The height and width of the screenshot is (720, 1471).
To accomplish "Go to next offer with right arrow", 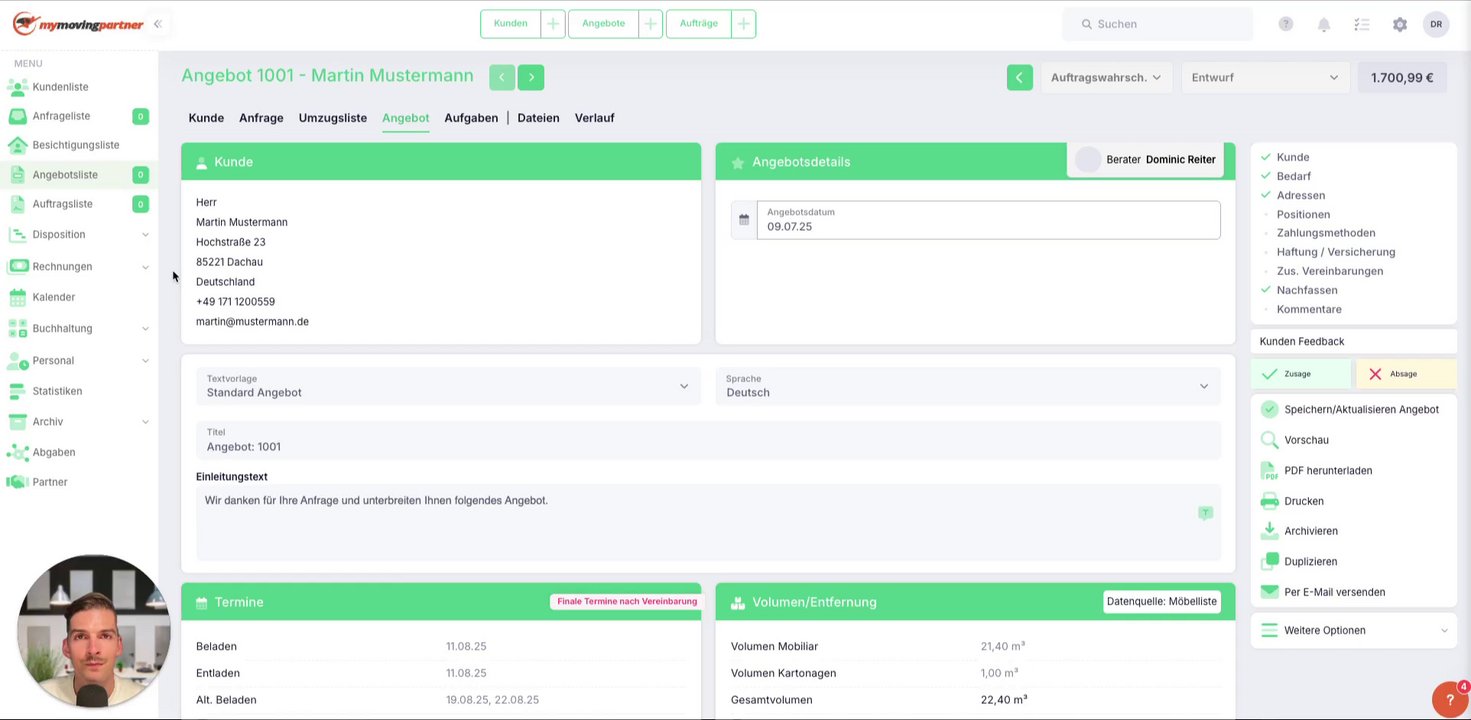I will 531,77.
